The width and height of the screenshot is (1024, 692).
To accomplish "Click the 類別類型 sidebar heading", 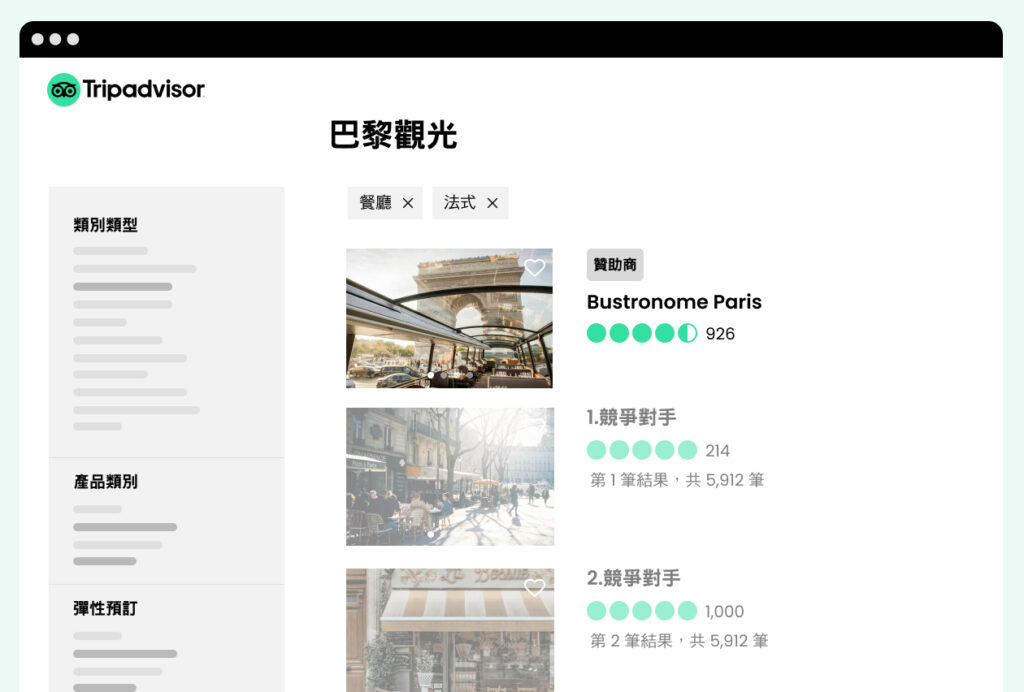I will (x=106, y=225).
